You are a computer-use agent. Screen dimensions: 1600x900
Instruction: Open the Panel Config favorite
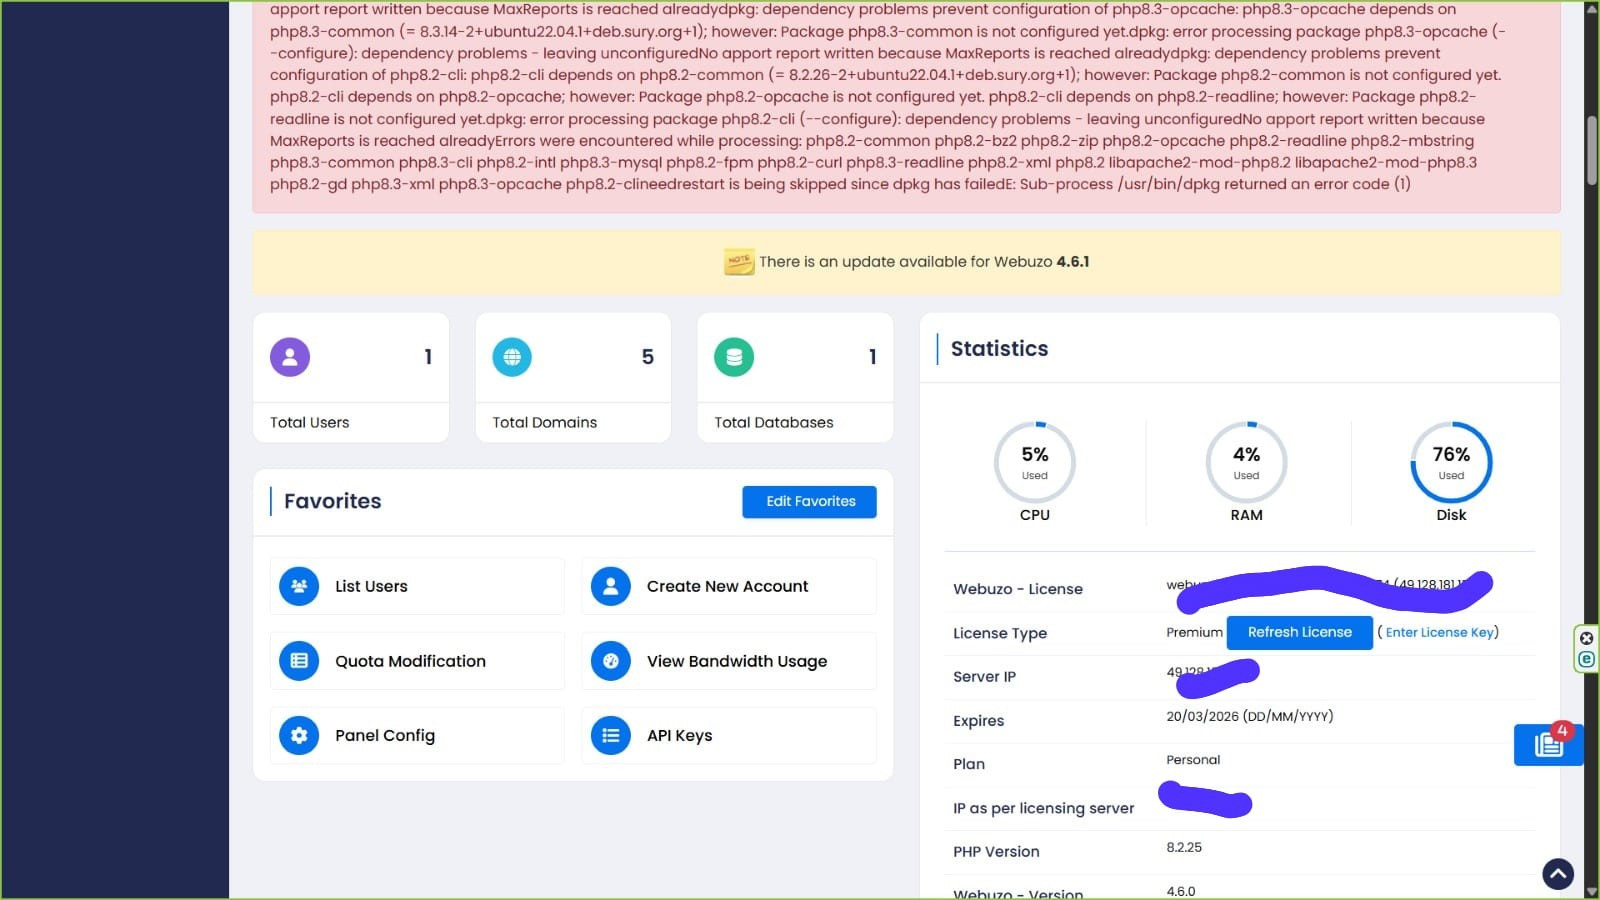pos(417,735)
